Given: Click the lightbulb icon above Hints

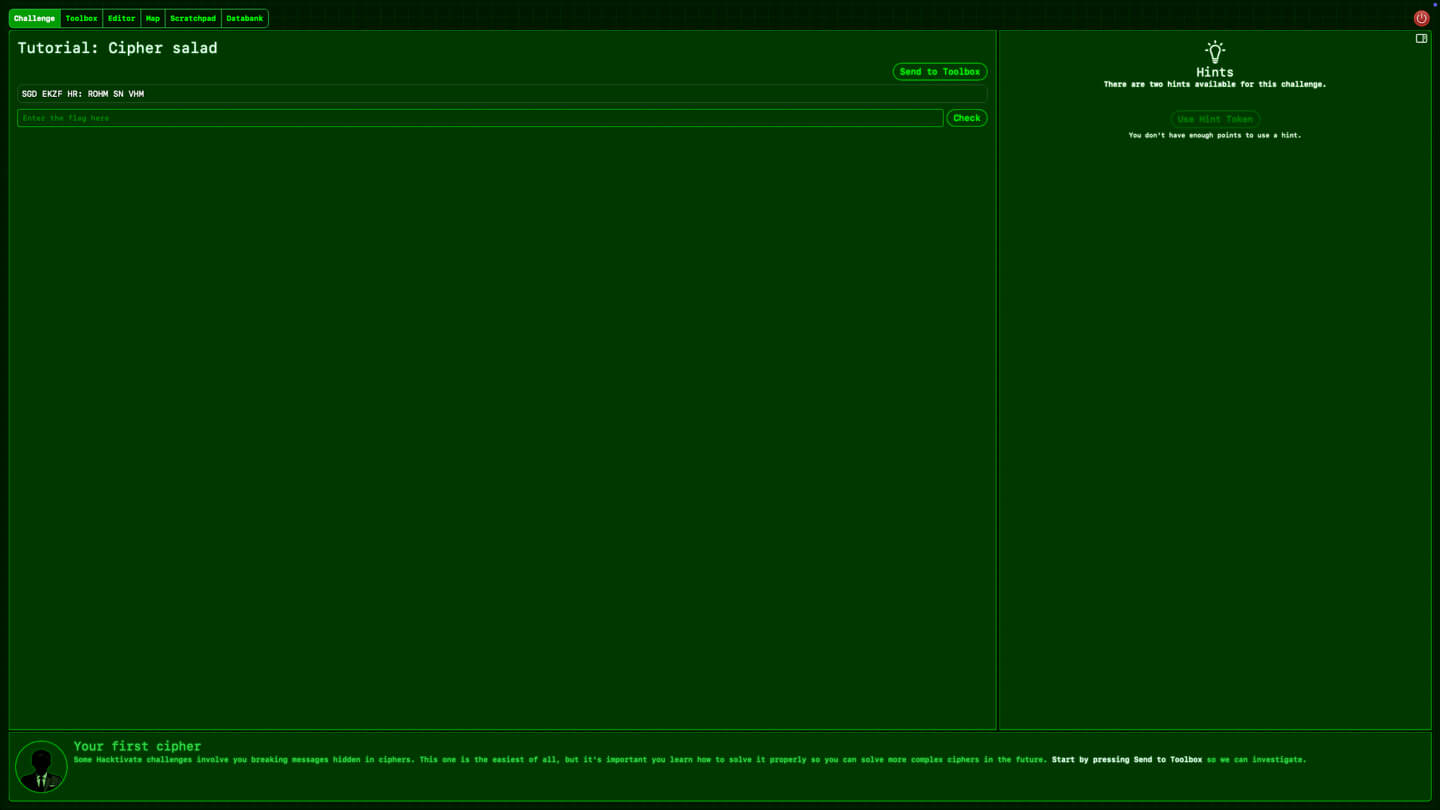Looking at the screenshot, I should pyautogui.click(x=1214, y=51).
